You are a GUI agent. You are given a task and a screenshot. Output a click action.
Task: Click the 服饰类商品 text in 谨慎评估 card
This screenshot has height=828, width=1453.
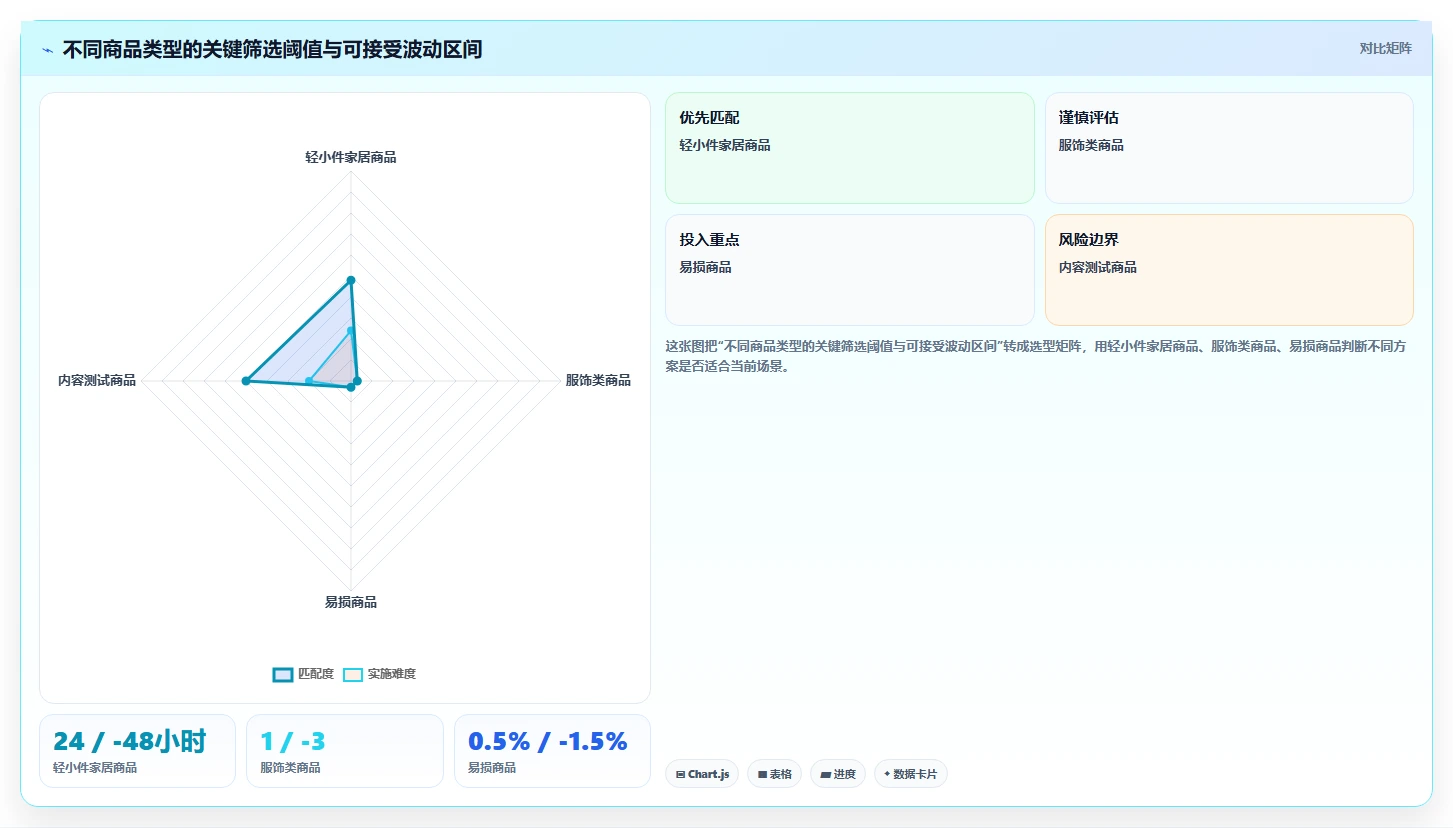[x=1091, y=145]
